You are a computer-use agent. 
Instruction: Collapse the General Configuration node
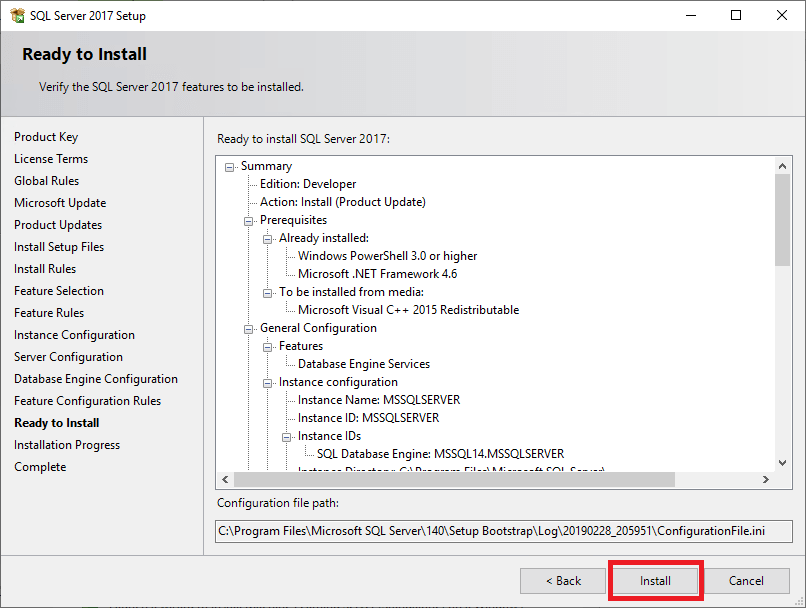[249, 329]
